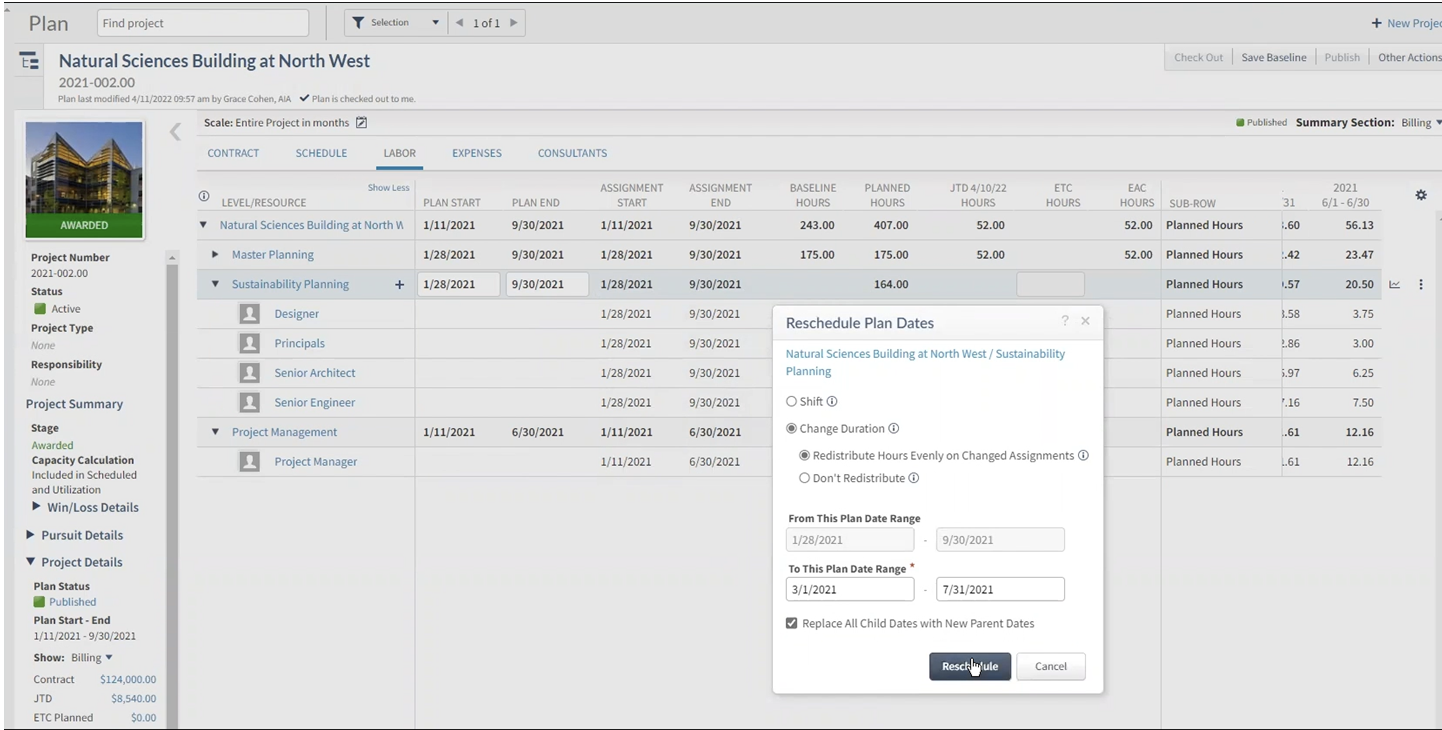Viewport: 1442px width, 730px height.
Task: Switch to the EXPENSES tab
Action: pos(476,153)
